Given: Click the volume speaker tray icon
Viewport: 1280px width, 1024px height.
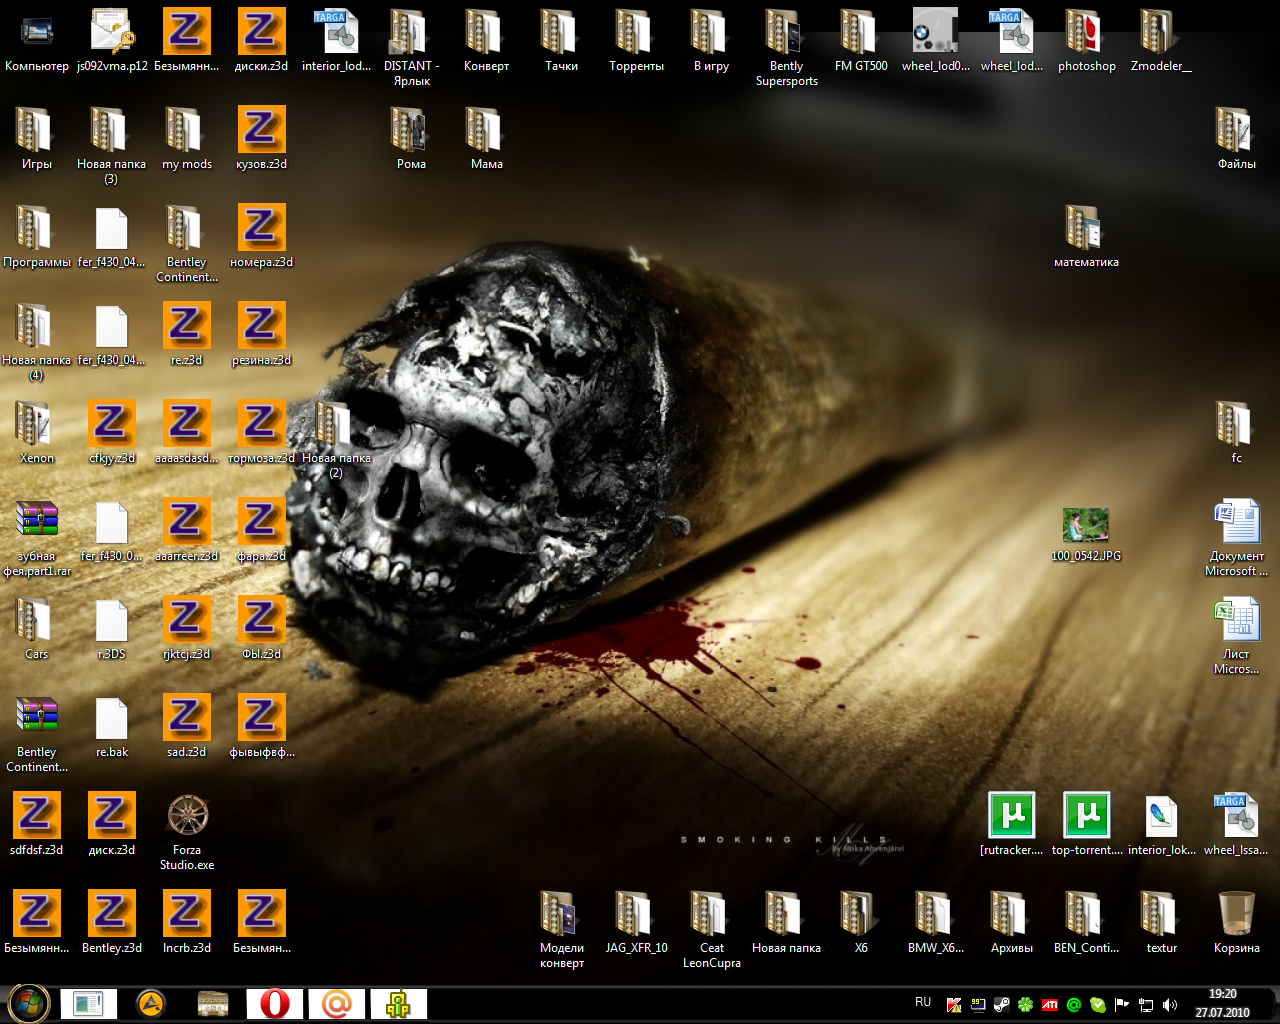Looking at the screenshot, I should tap(1170, 1004).
